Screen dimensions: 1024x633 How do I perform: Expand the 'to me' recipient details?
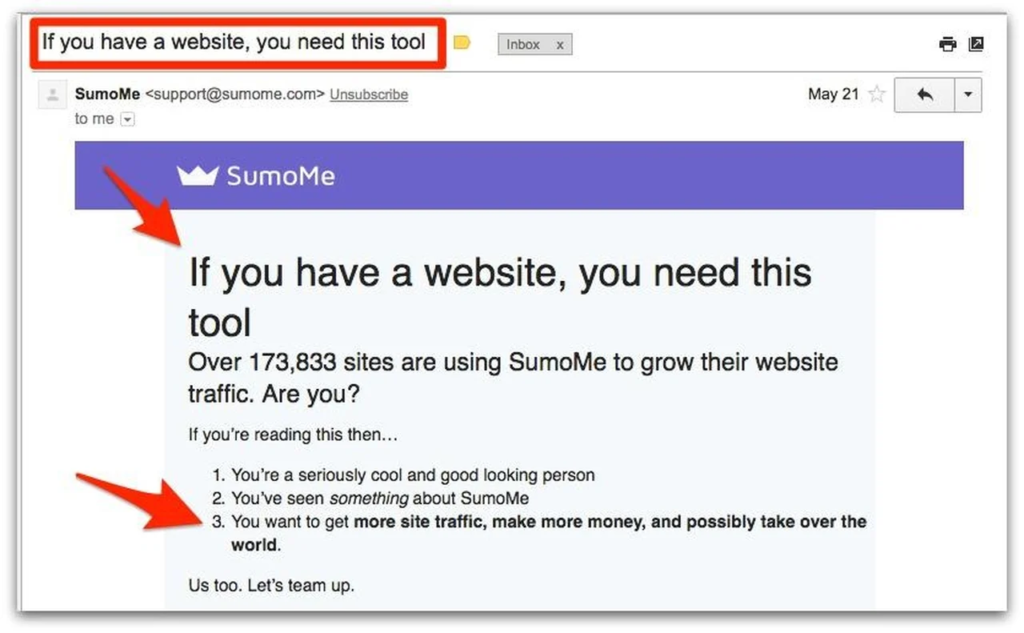point(127,118)
